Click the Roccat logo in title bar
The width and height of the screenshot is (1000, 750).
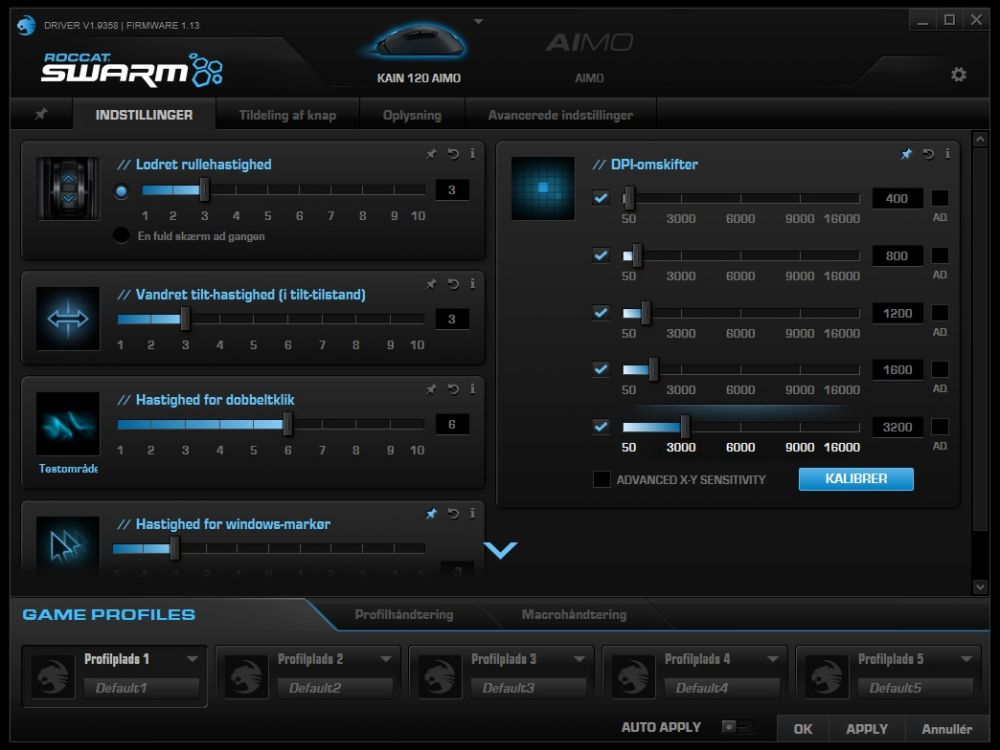click(26, 26)
